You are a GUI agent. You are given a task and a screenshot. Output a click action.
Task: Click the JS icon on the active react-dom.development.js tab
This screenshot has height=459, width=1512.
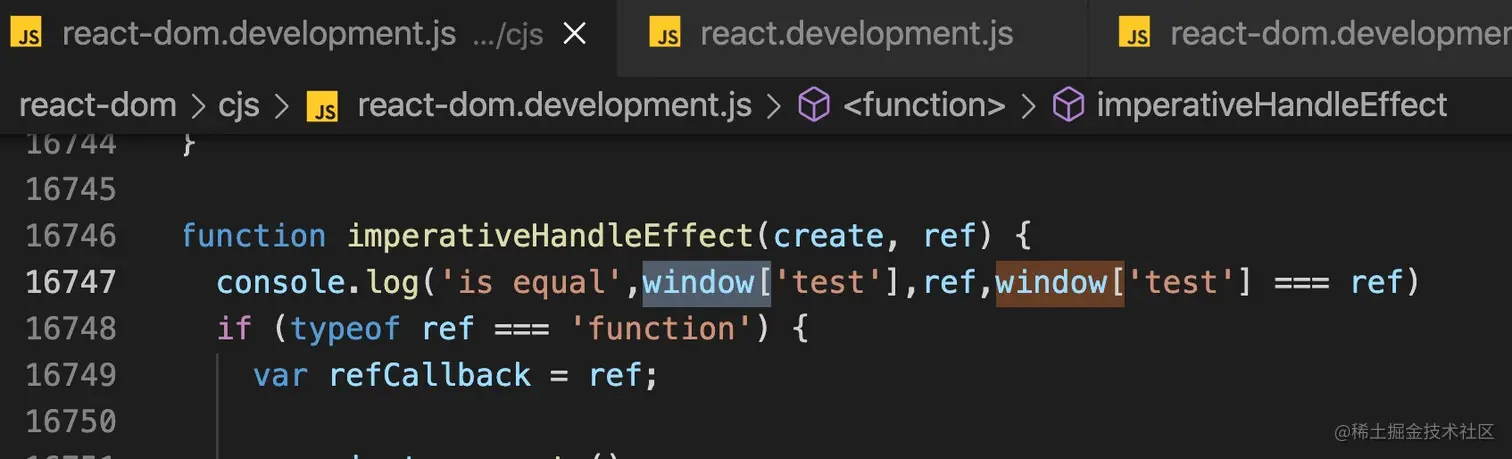click(28, 35)
